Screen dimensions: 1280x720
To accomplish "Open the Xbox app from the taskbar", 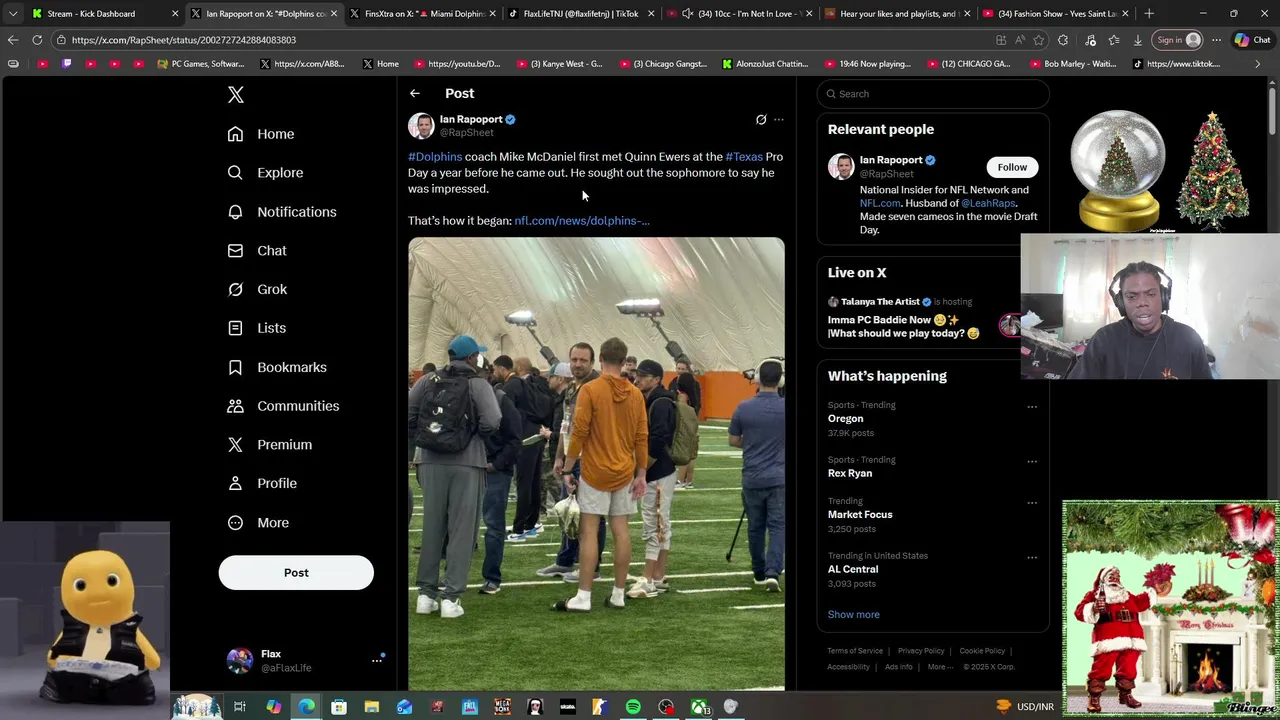I will (x=699, y=707).
